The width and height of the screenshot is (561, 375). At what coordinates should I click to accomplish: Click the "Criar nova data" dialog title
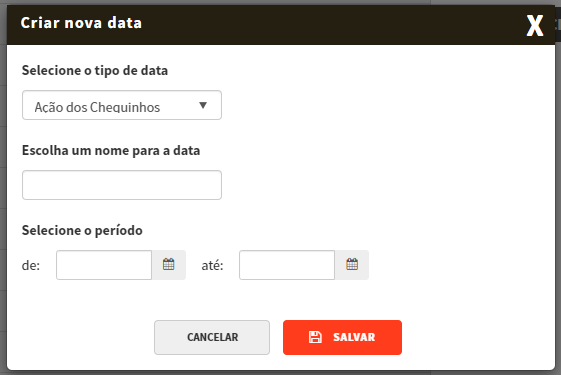81,23
